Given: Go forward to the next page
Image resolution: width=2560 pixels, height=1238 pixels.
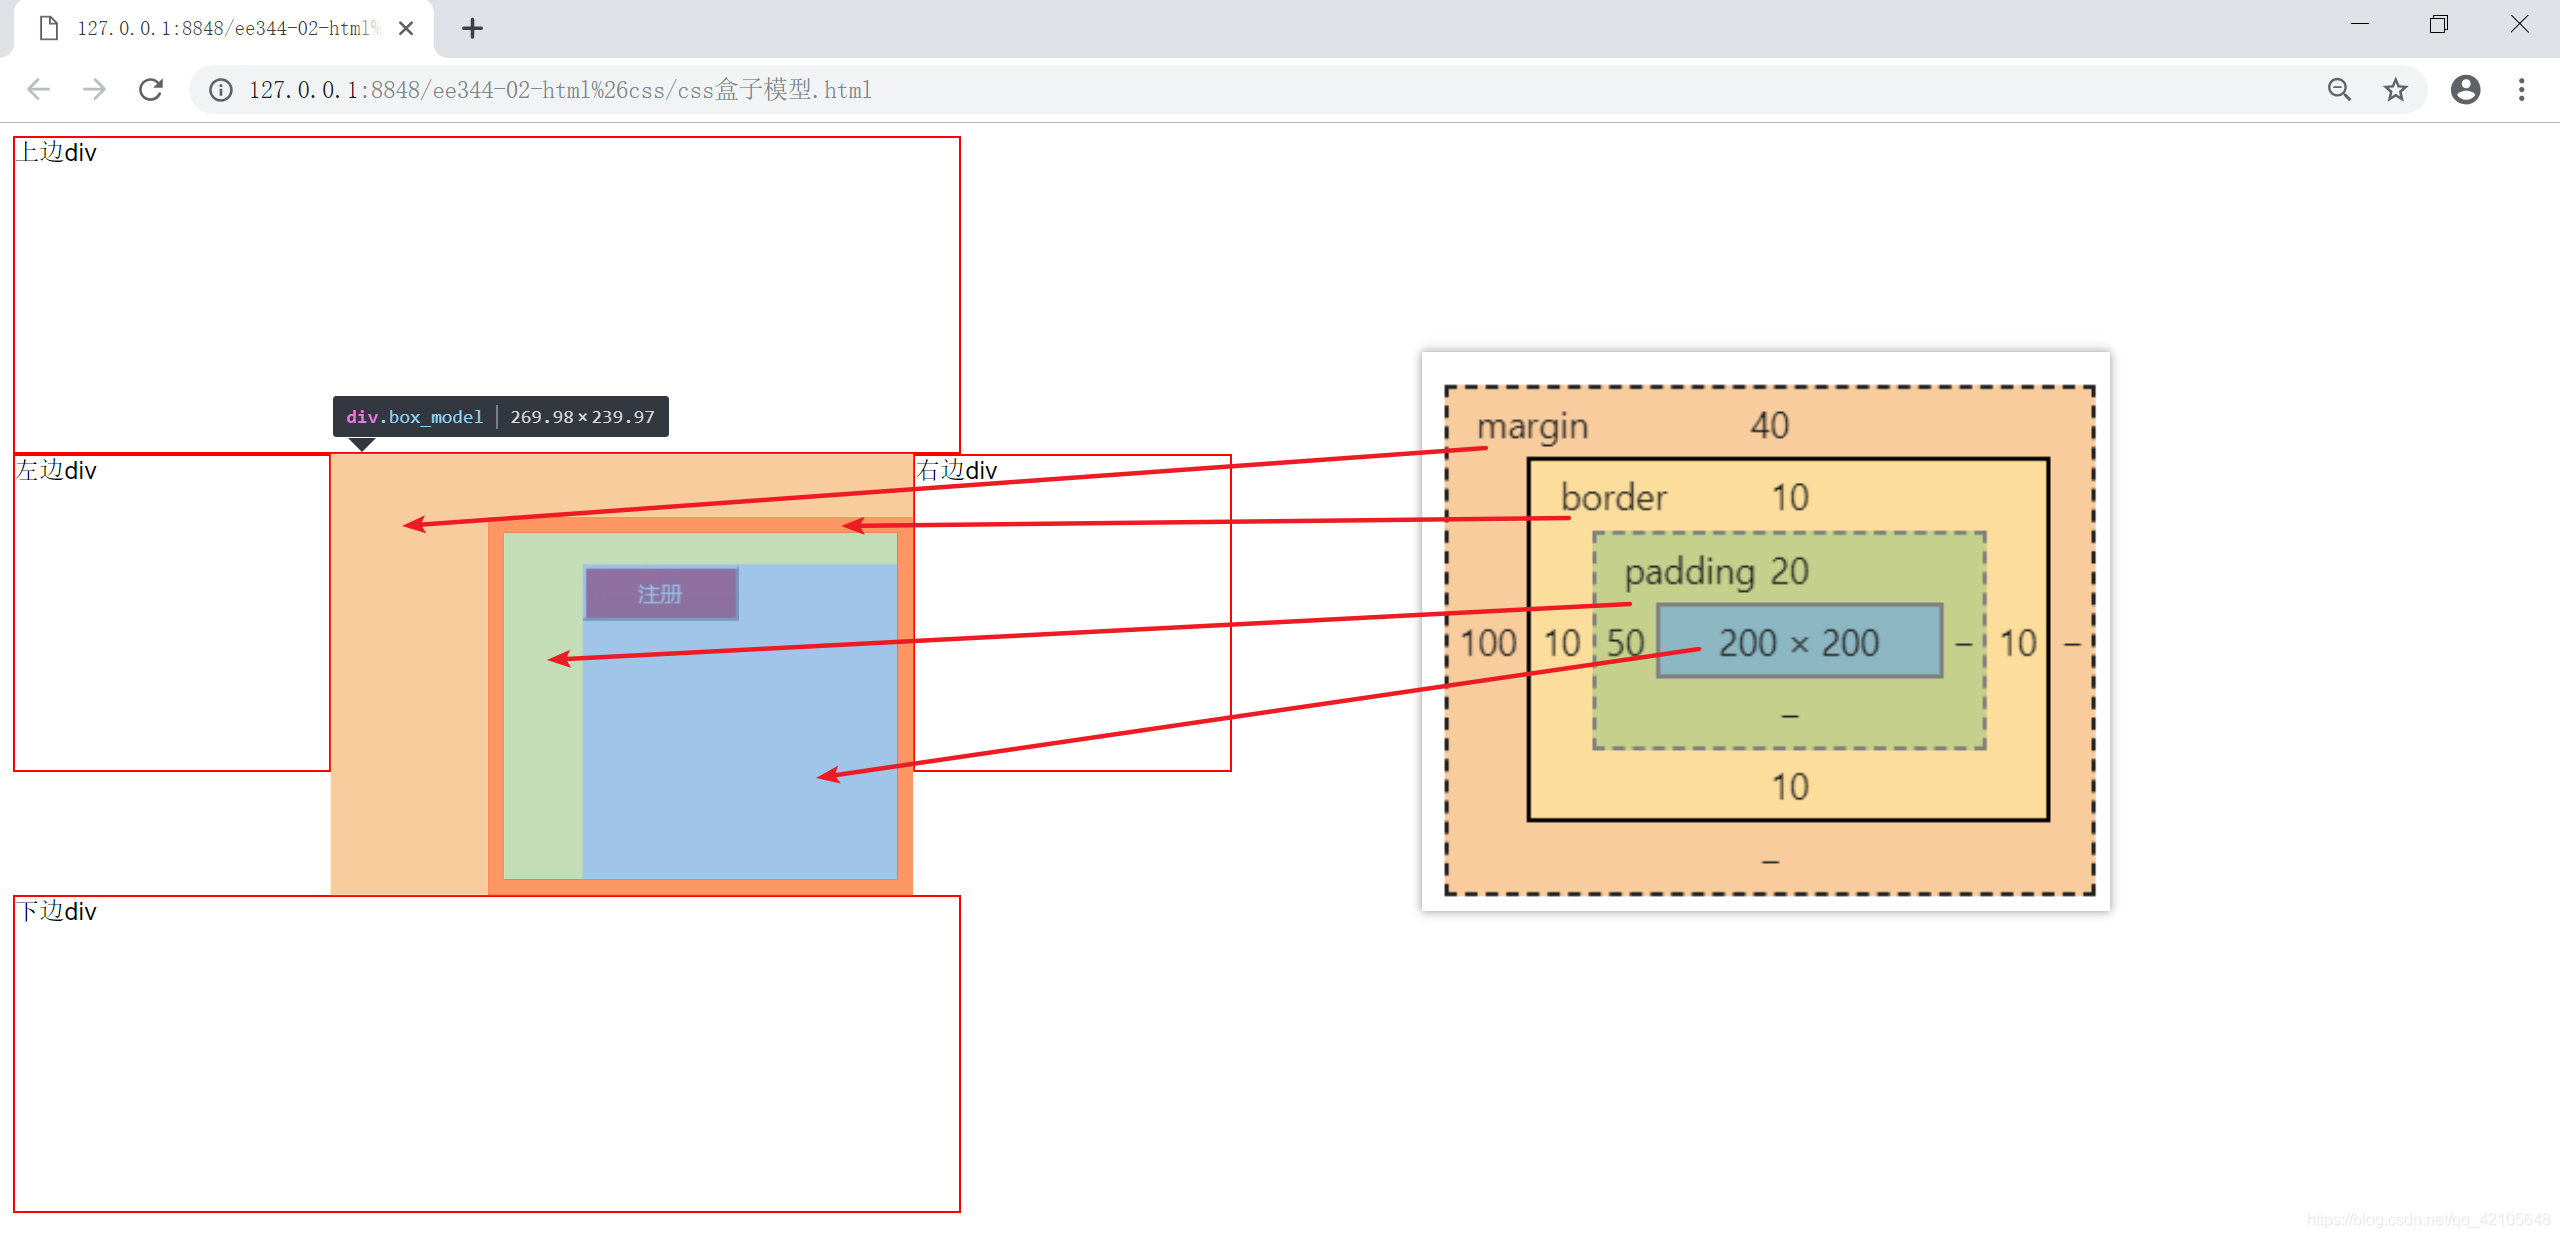Looking at the screenshot, I should coord(94,90).
